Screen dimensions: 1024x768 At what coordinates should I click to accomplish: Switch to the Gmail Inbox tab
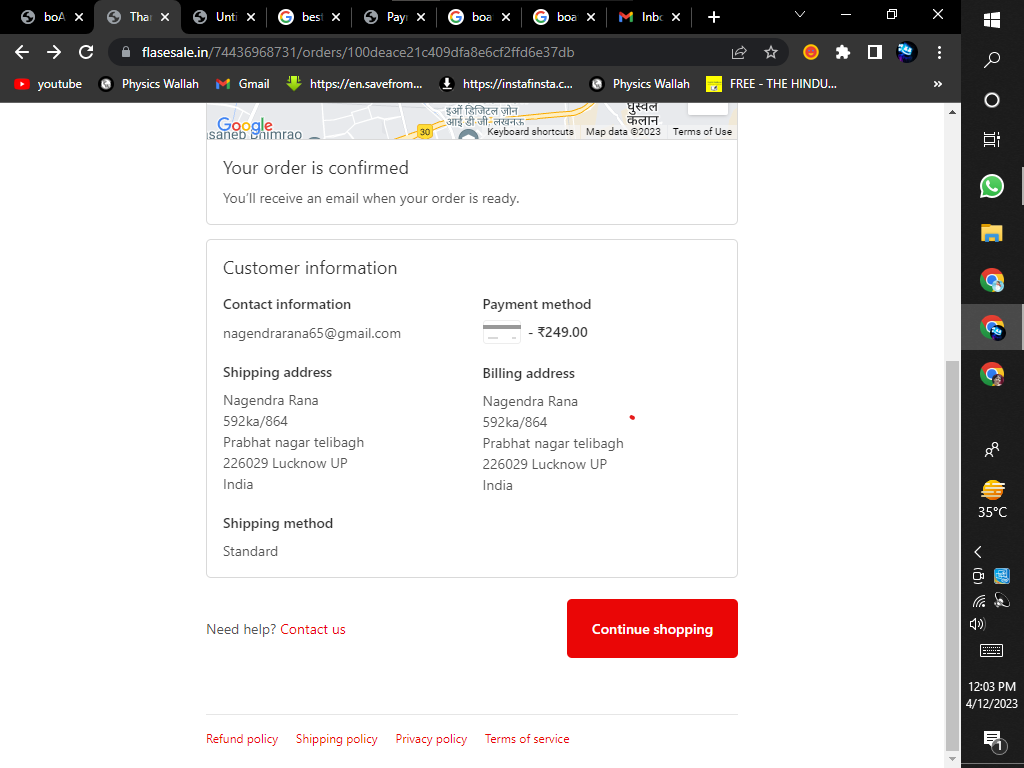[650, 17]
